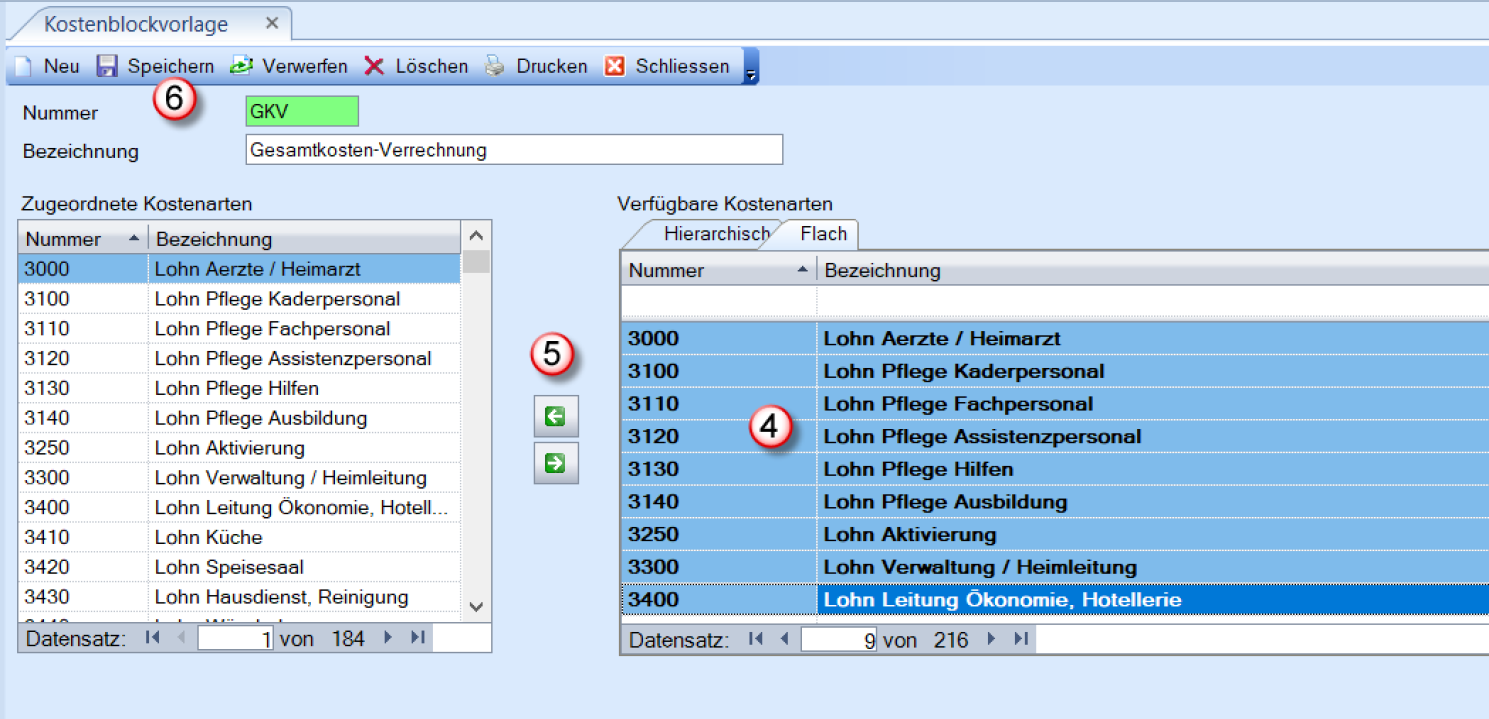Click record number field showing 9
The width and height of the screenshot is (1489, 719).
839,639
